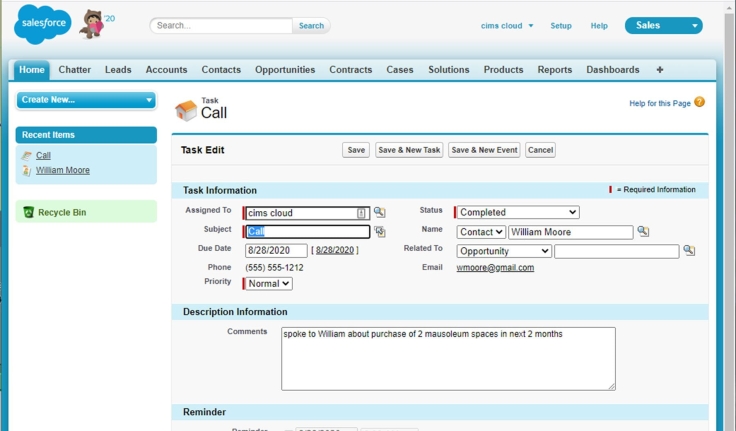
Task: Open the Sales app switcher menu
Action: coord(663,26)
